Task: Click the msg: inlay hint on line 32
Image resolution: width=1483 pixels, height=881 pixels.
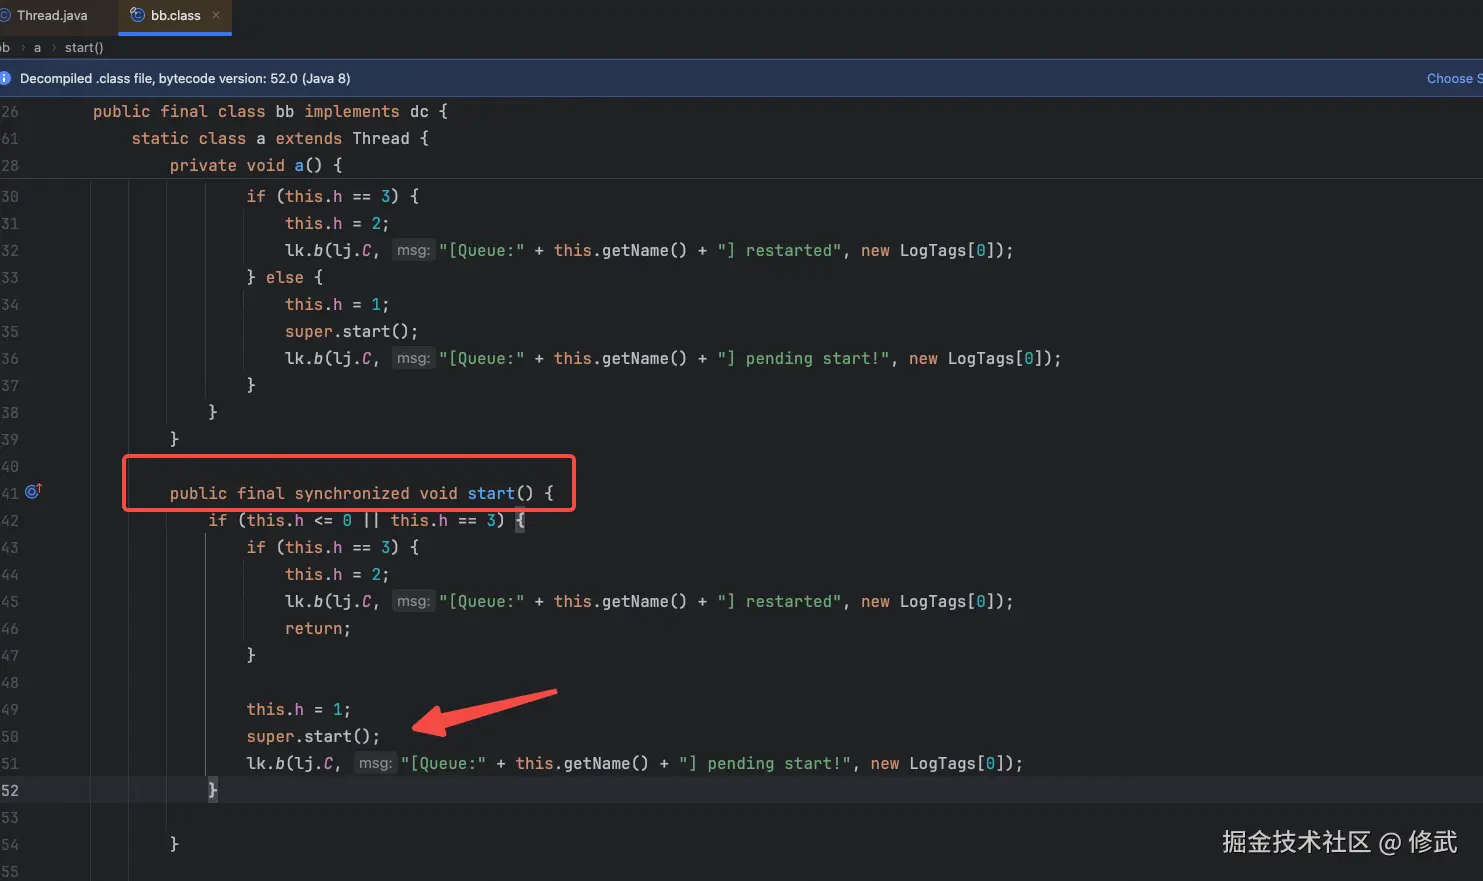Action: click(x=413, y=250)
